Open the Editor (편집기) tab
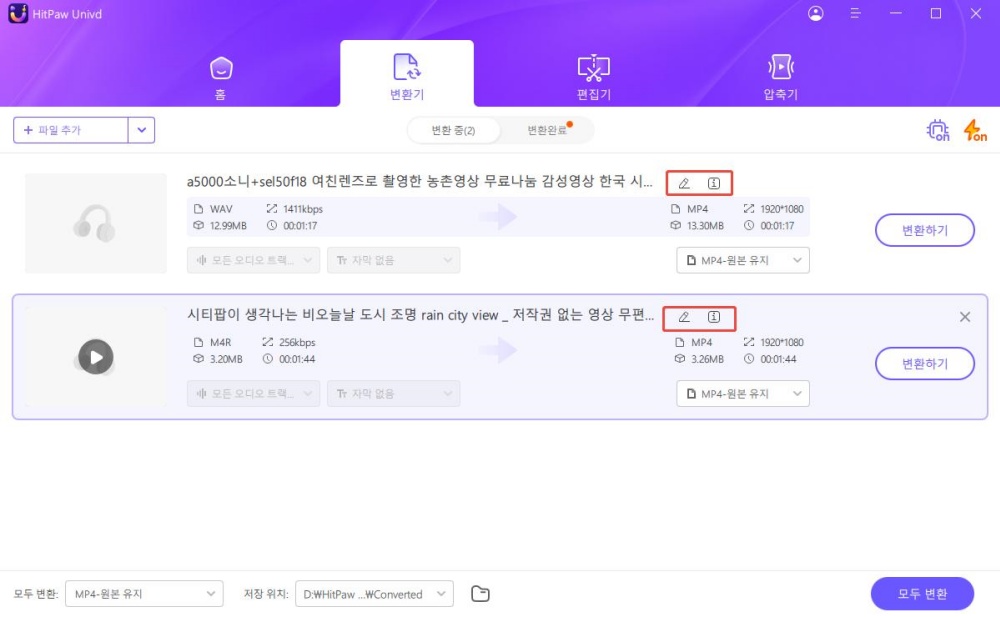1000x617 pixels. pos(594,78)
